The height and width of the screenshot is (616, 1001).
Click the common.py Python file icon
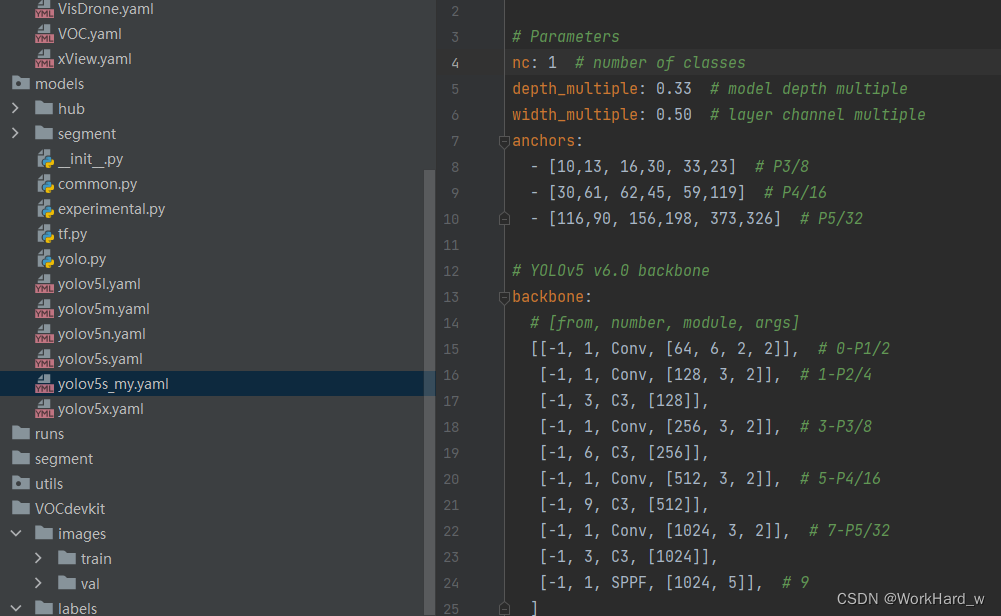(x=45, y=184)
